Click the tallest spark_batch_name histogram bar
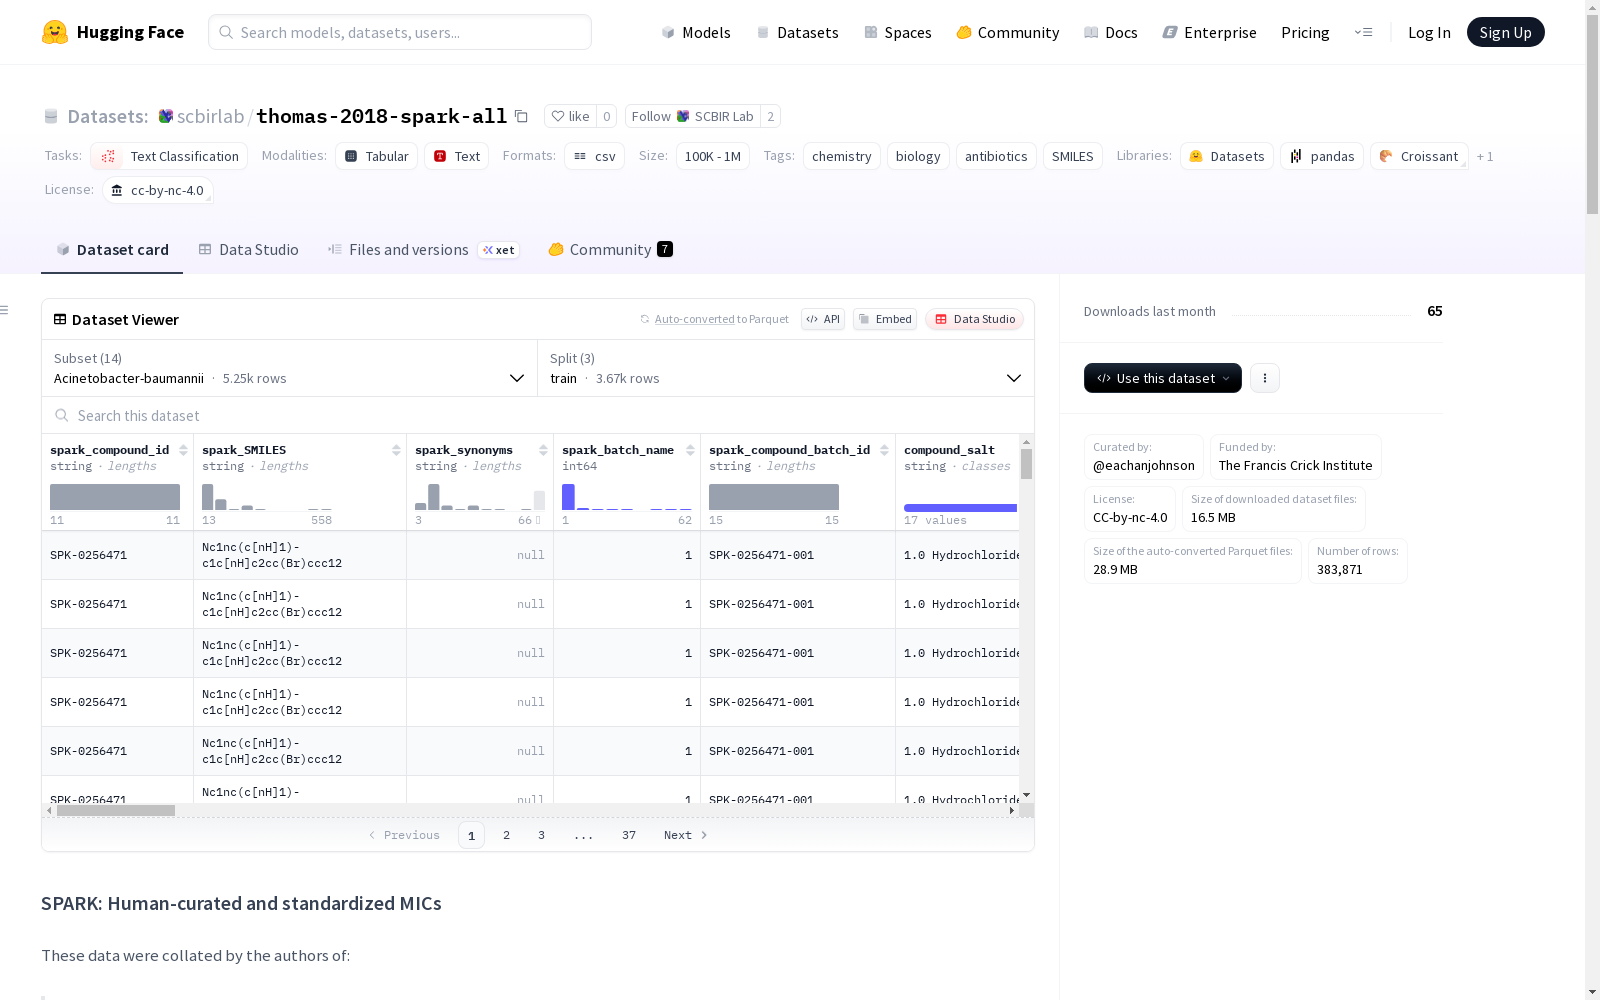The height and width of the screenshot is (1000, 1600). (x=568, y=497)
